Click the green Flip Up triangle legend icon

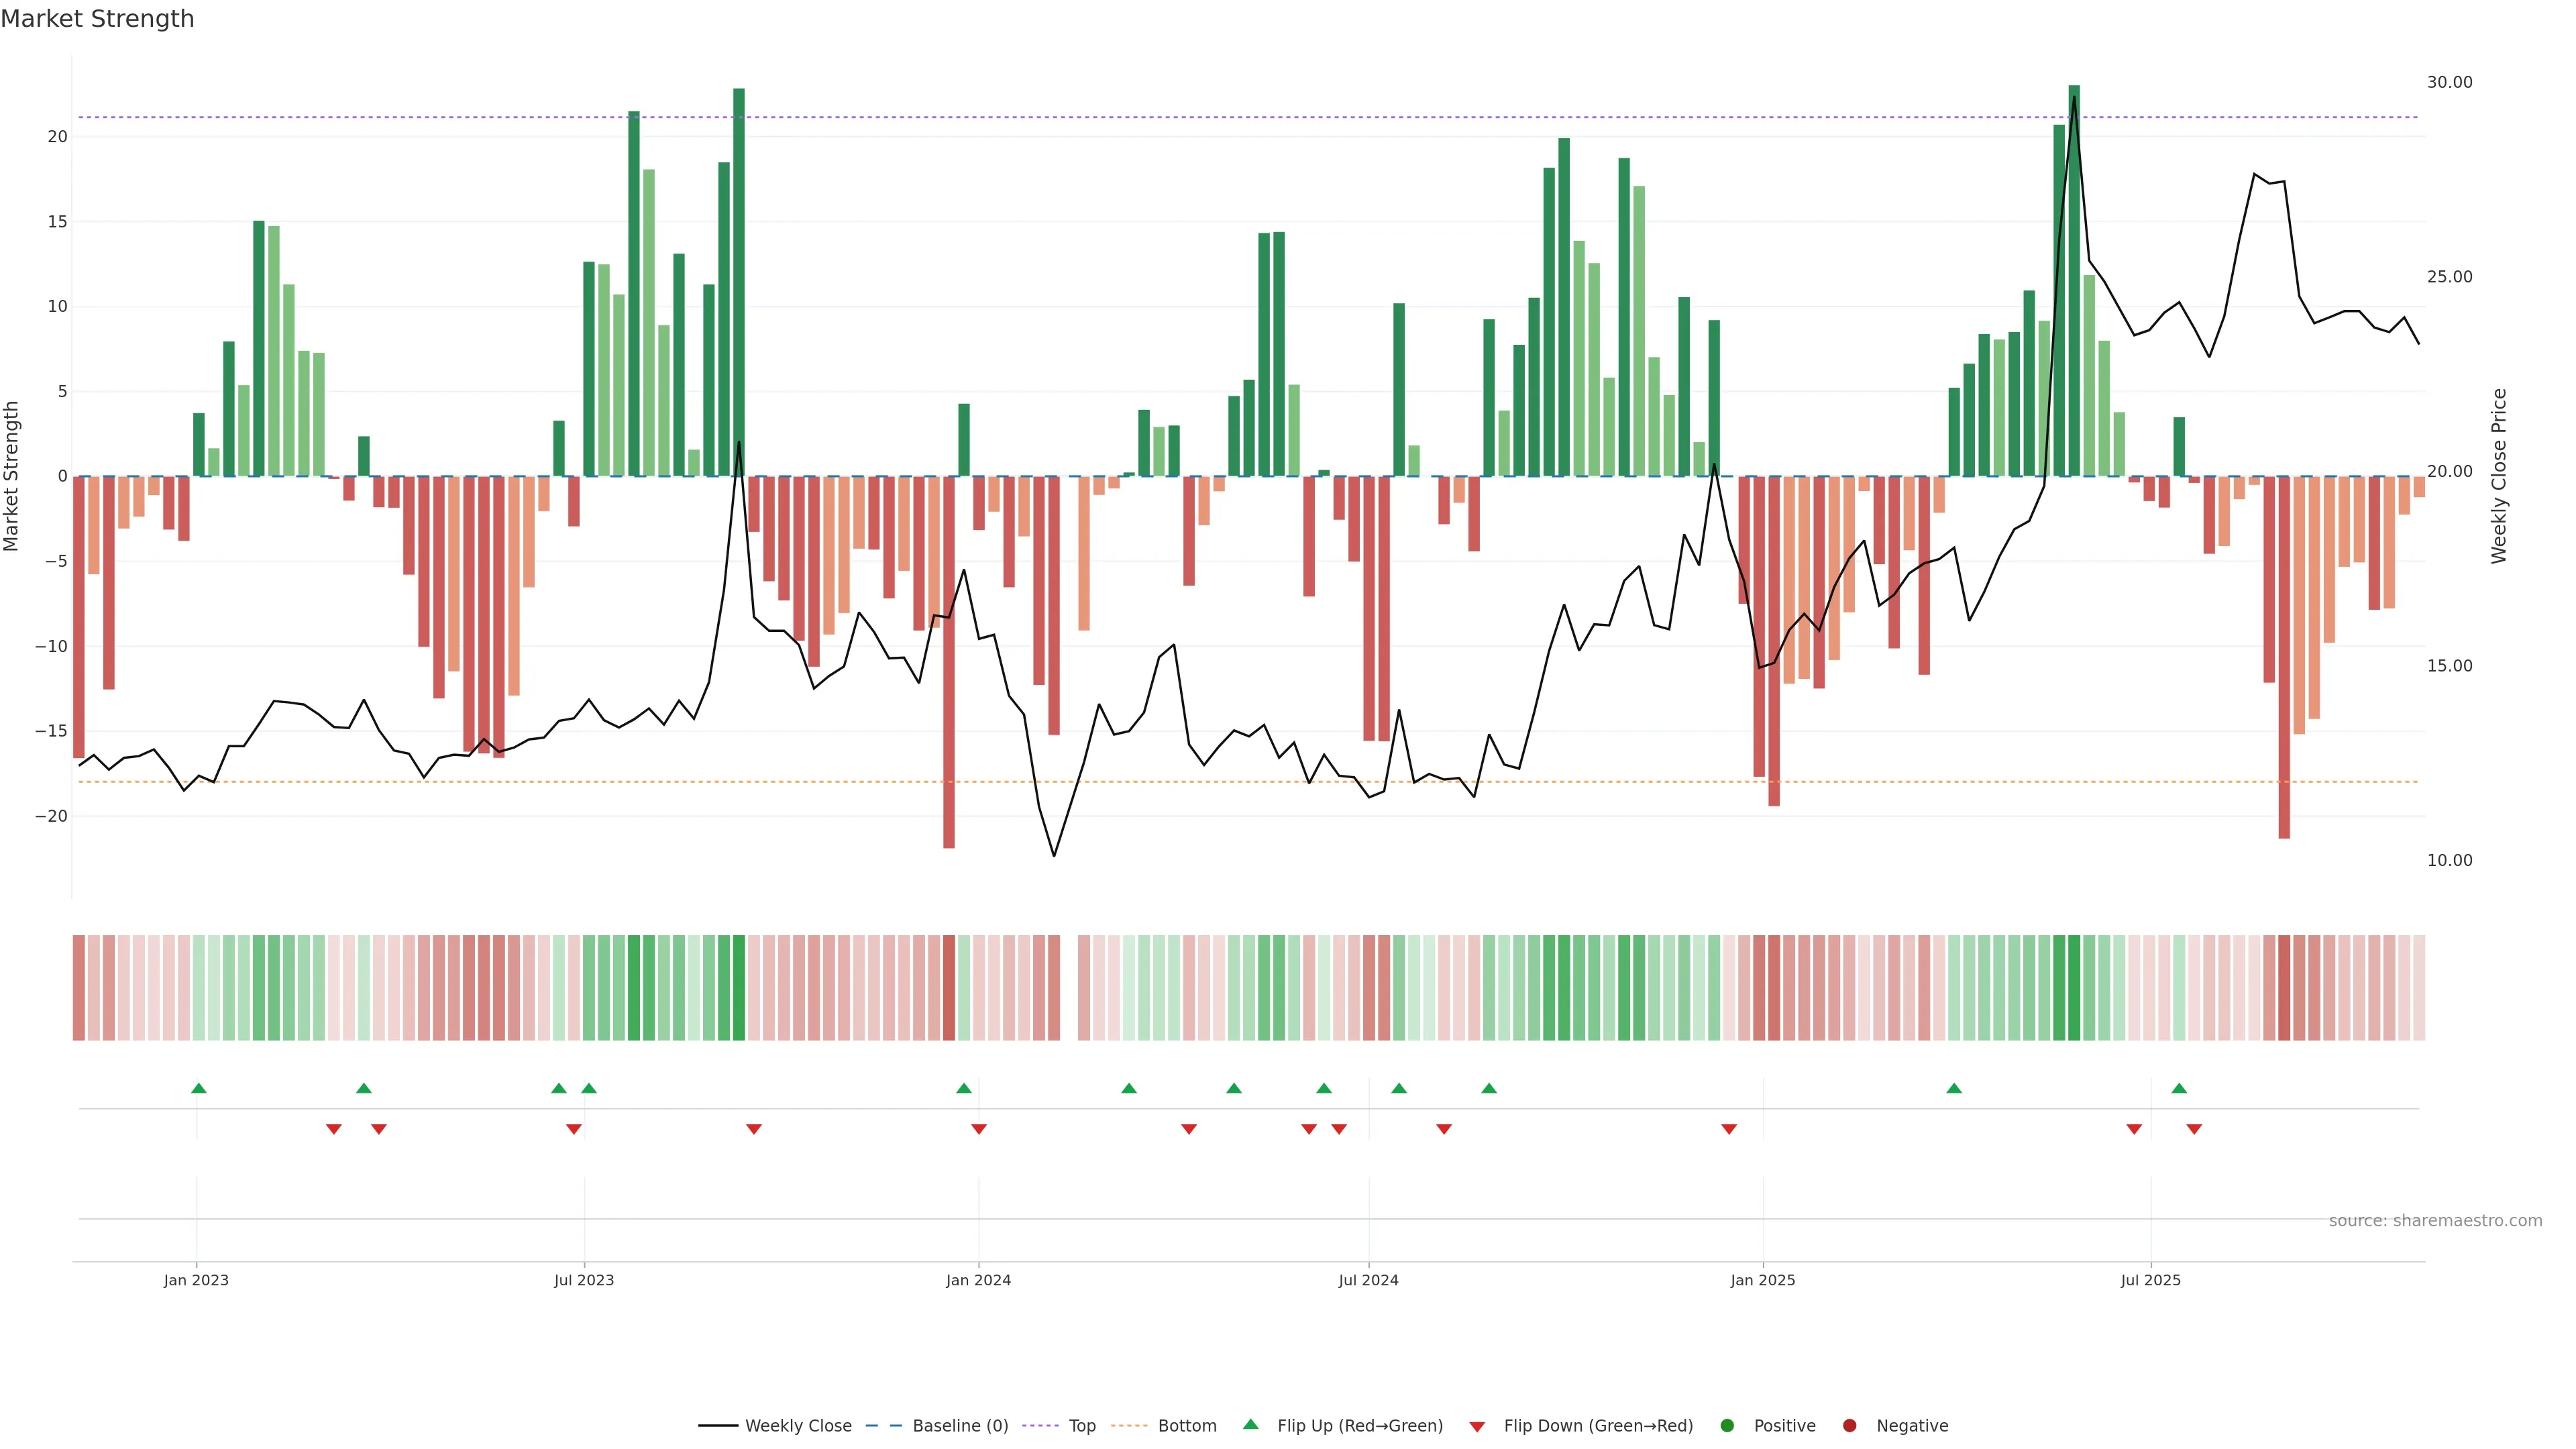tap(1250, 1424)
